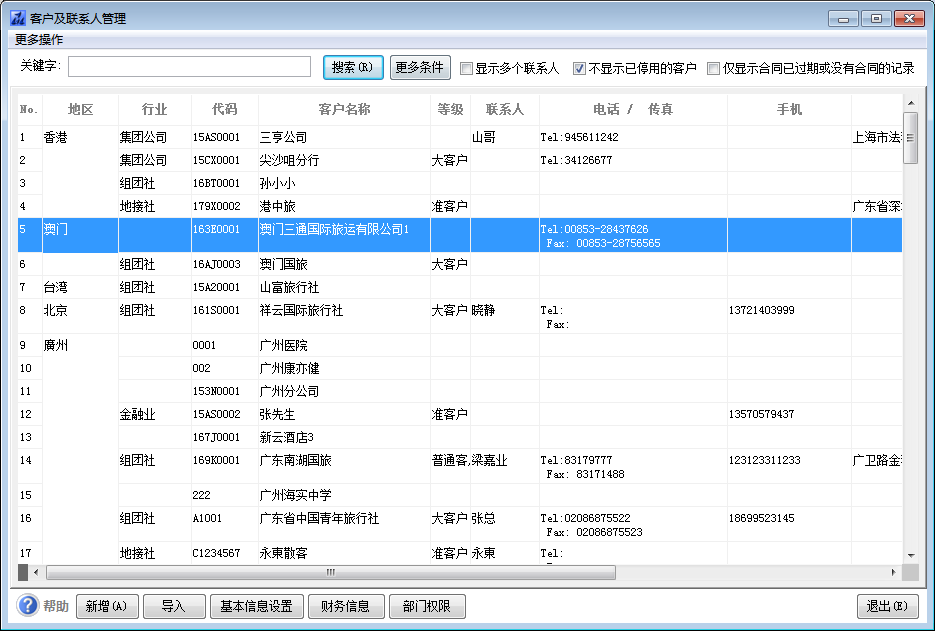The image size is (935, 631).
Task: Click the 退出(E) button
Action: click(887, 606)
